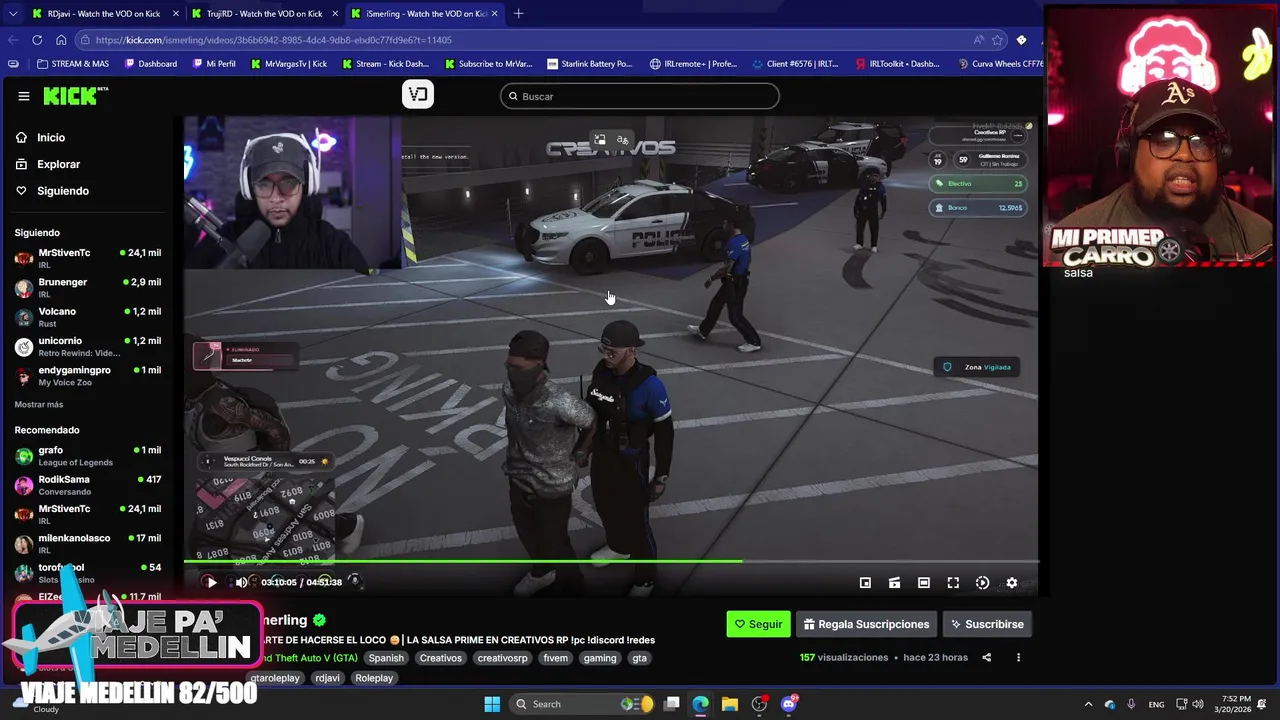Select the Spanish tag
The image size is (1280, 720).
point(386,658)
